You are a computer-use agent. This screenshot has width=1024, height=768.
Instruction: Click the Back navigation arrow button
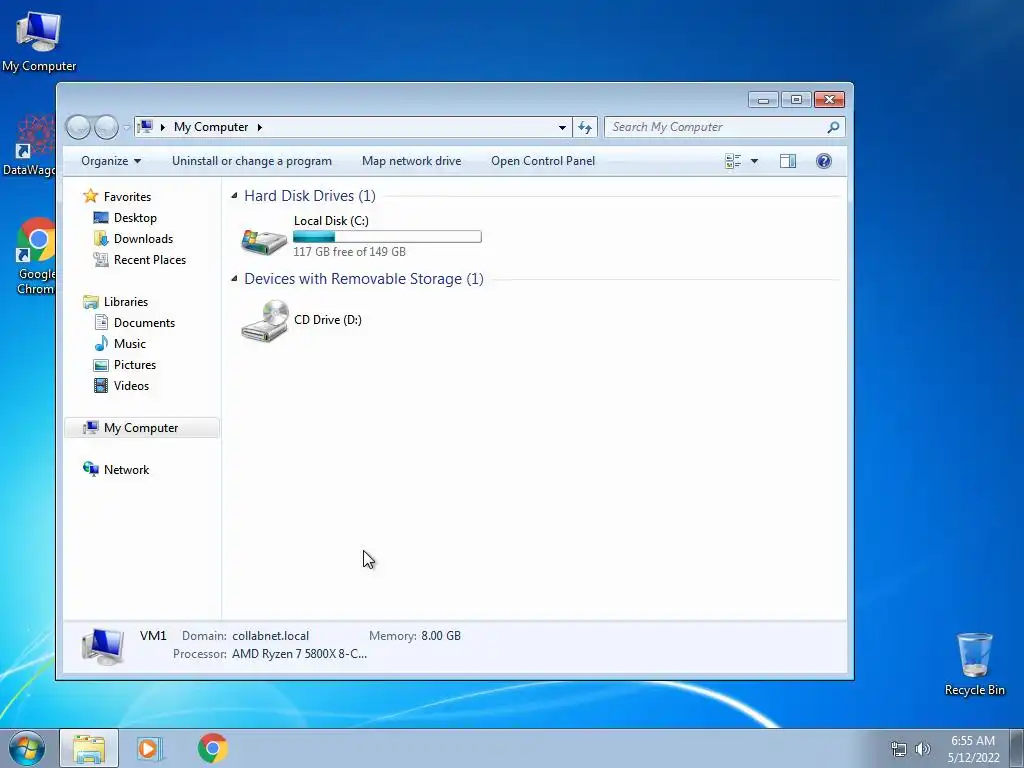[78, 127]
